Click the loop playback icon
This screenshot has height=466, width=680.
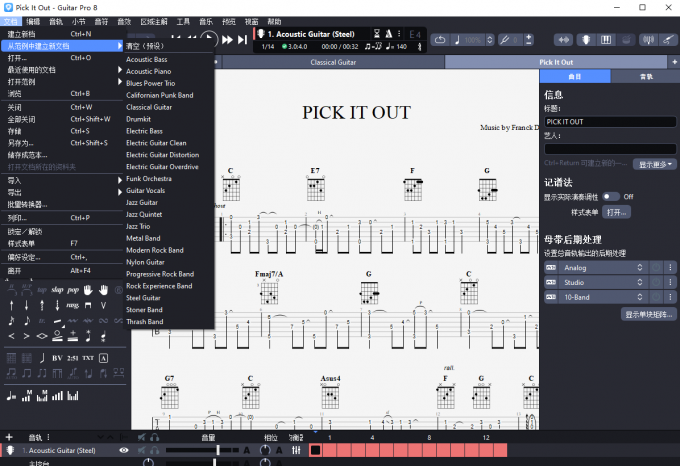tap(441, 39)
